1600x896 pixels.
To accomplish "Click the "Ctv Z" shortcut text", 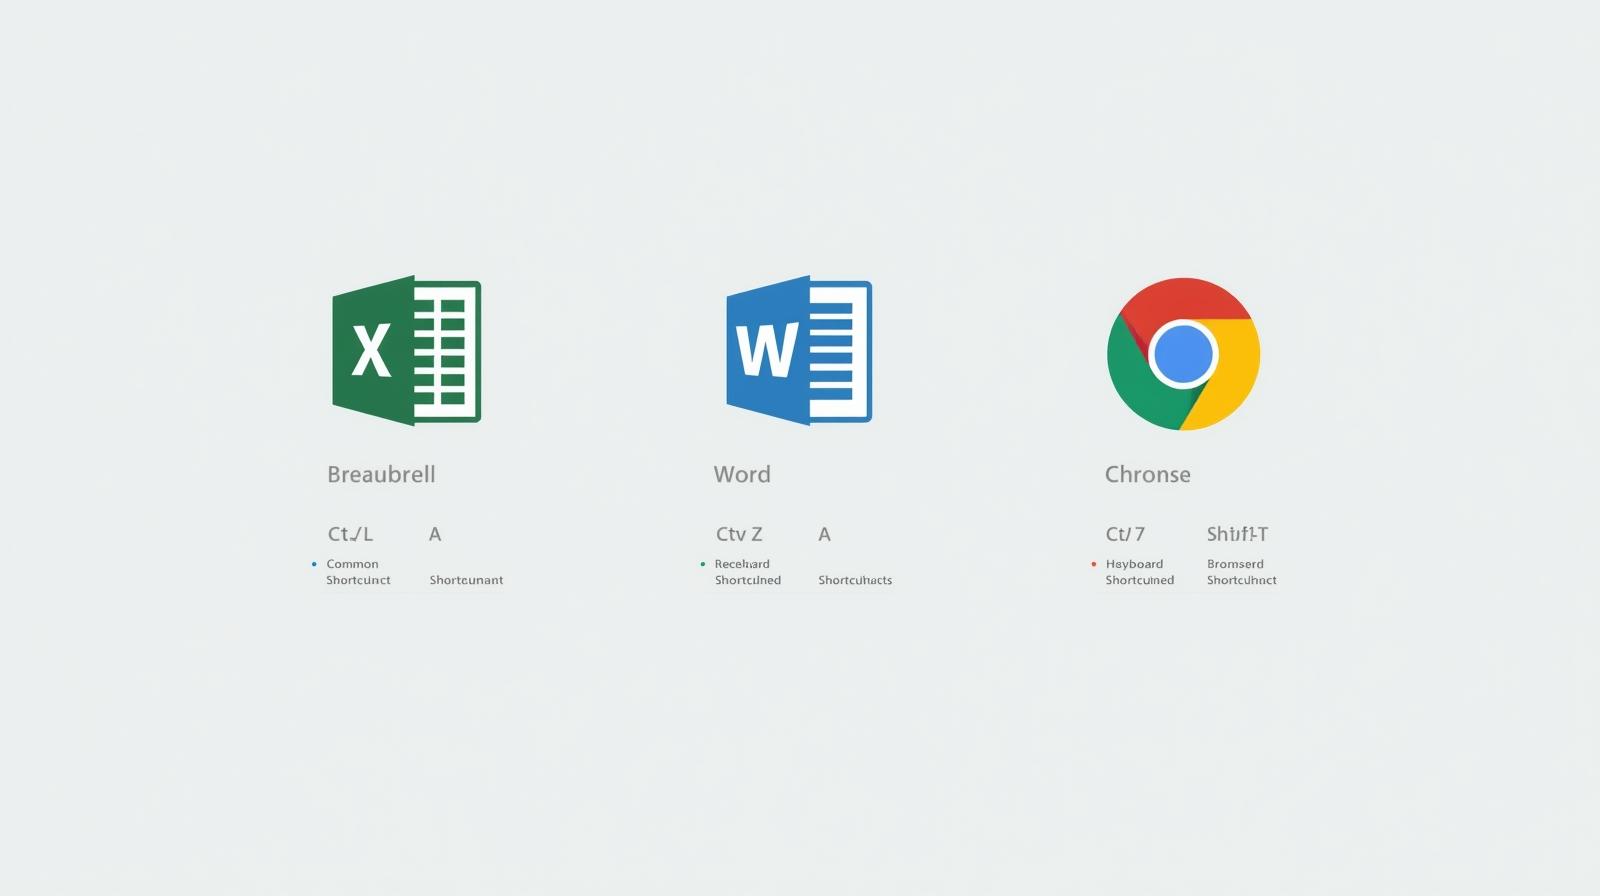I will [x=739, y=534].
